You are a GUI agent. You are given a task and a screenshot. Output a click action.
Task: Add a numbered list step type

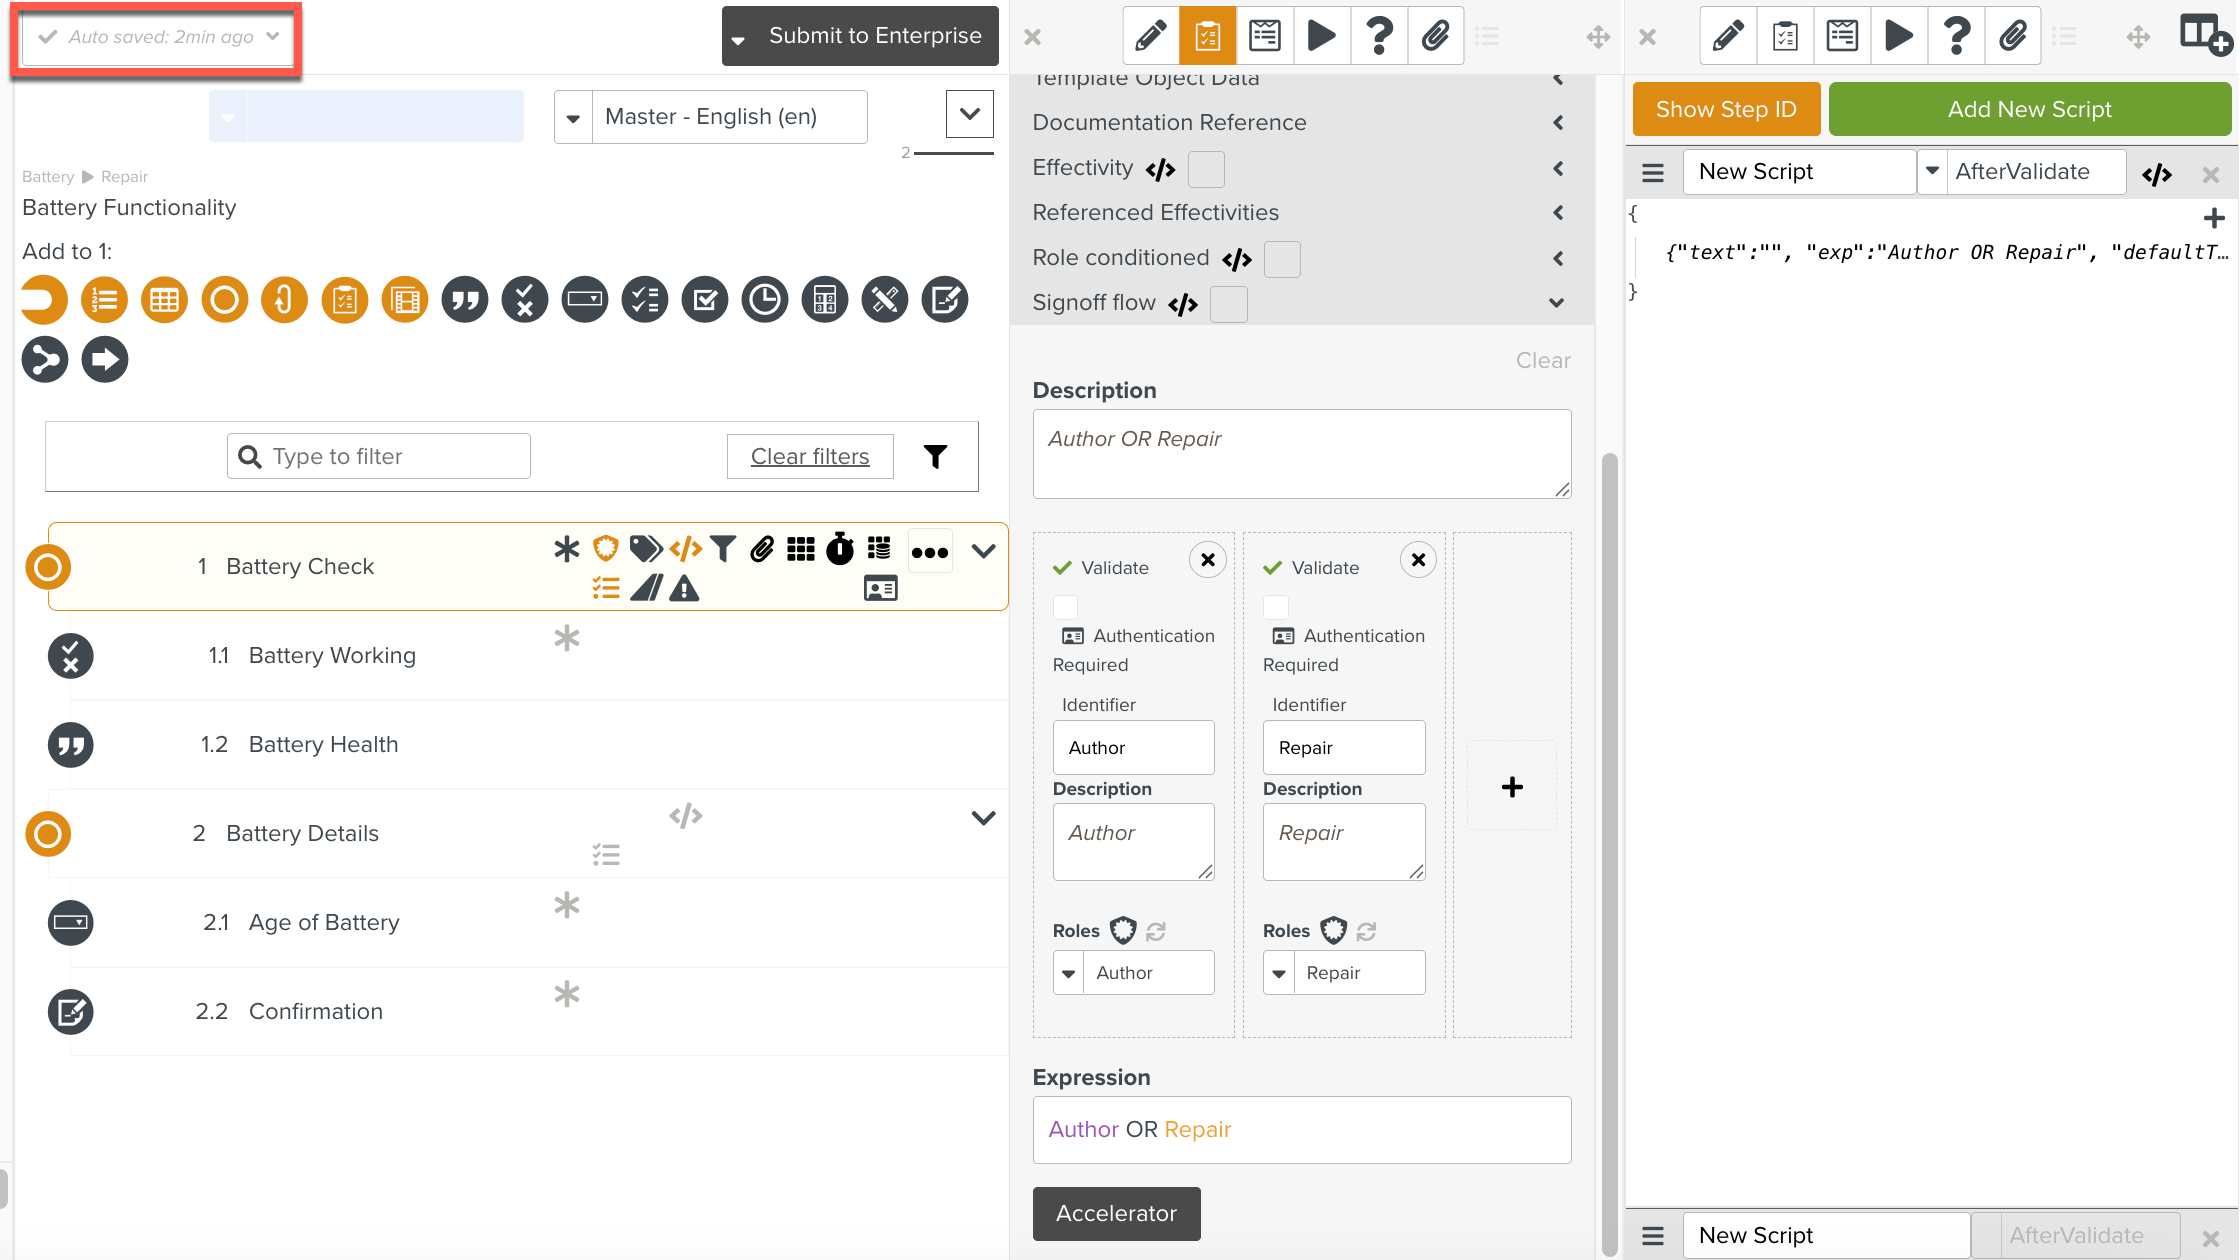tap(105, 300)
